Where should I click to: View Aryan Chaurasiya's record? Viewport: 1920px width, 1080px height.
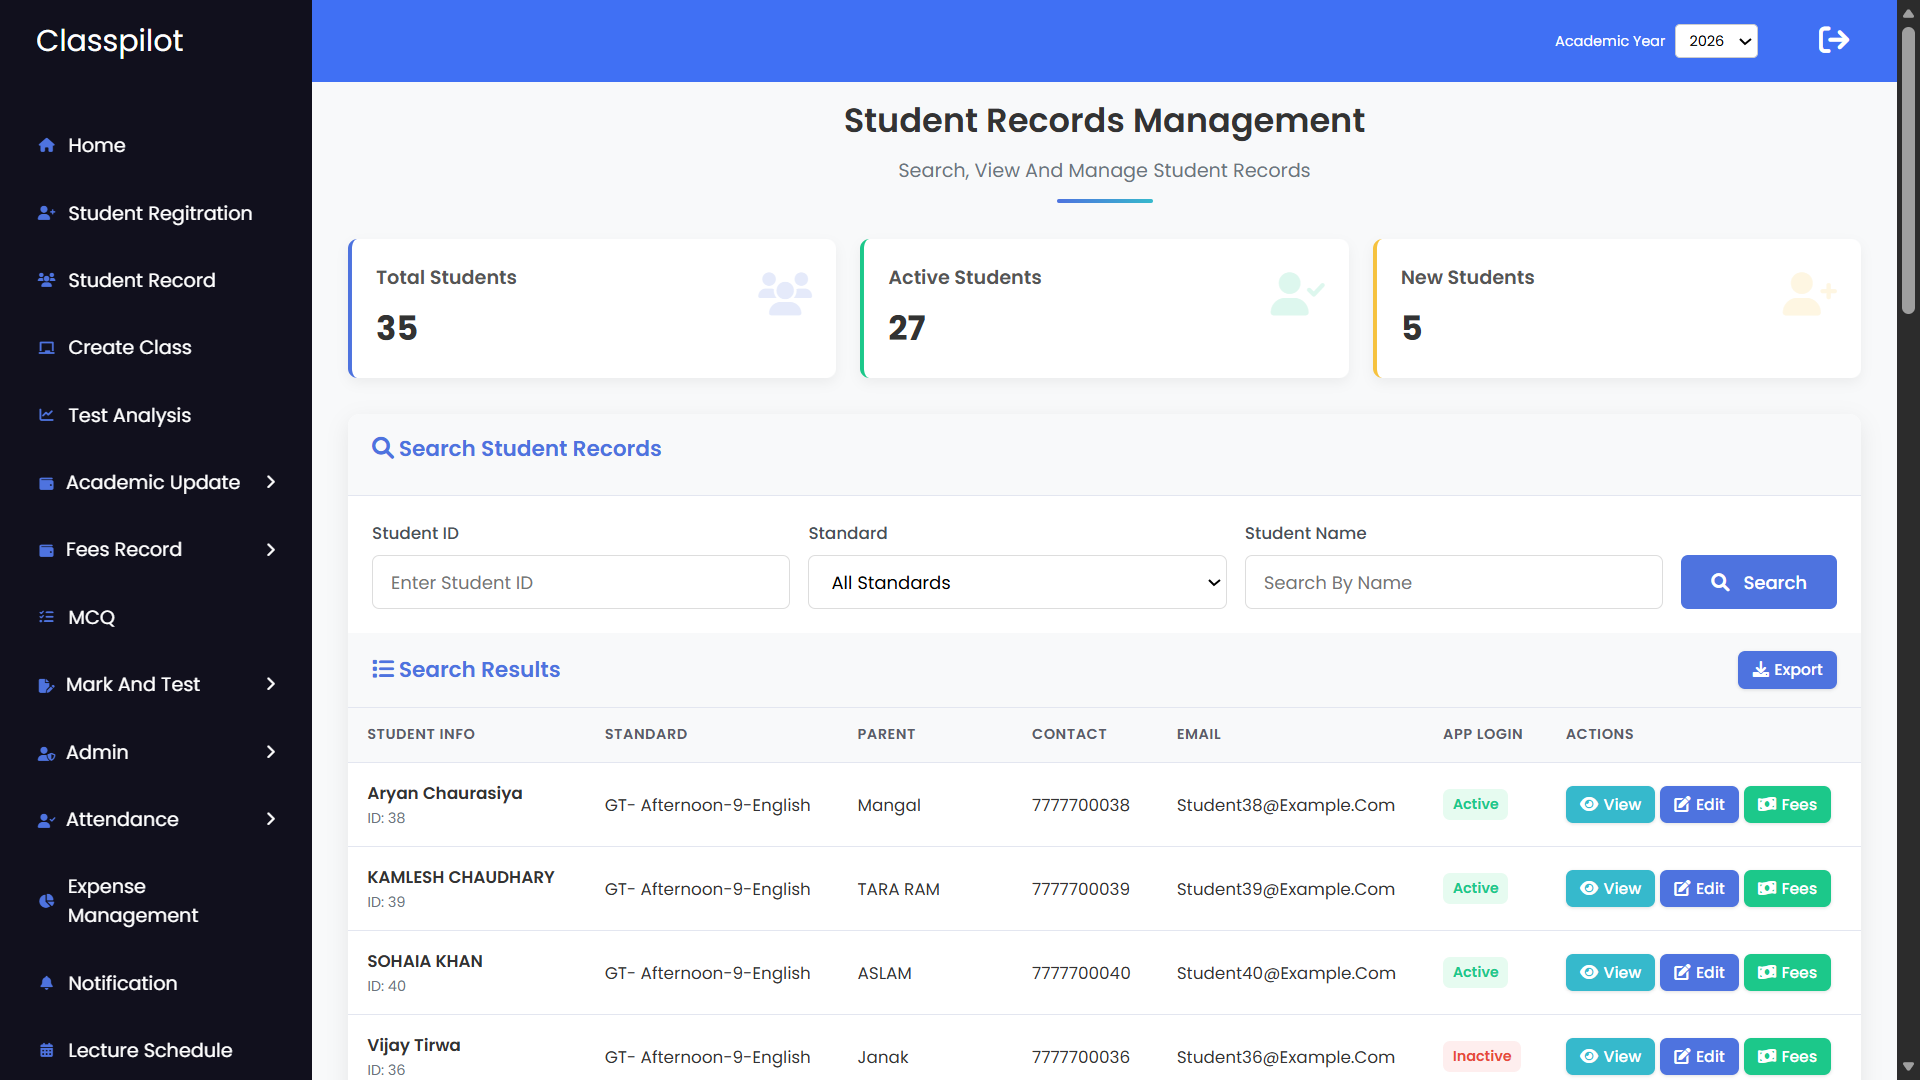[x=1610, y=805]
